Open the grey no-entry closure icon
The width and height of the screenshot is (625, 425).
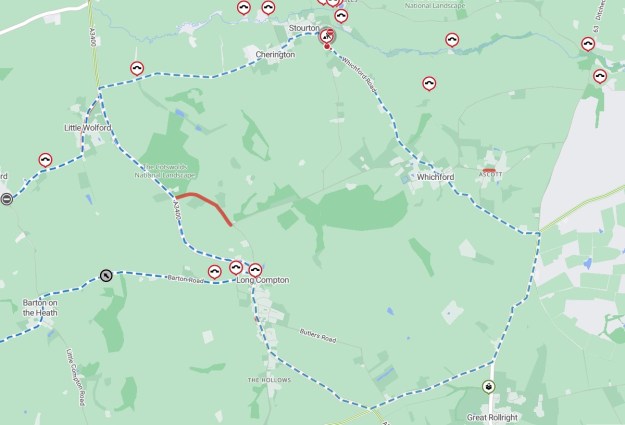tap(6, 199)
